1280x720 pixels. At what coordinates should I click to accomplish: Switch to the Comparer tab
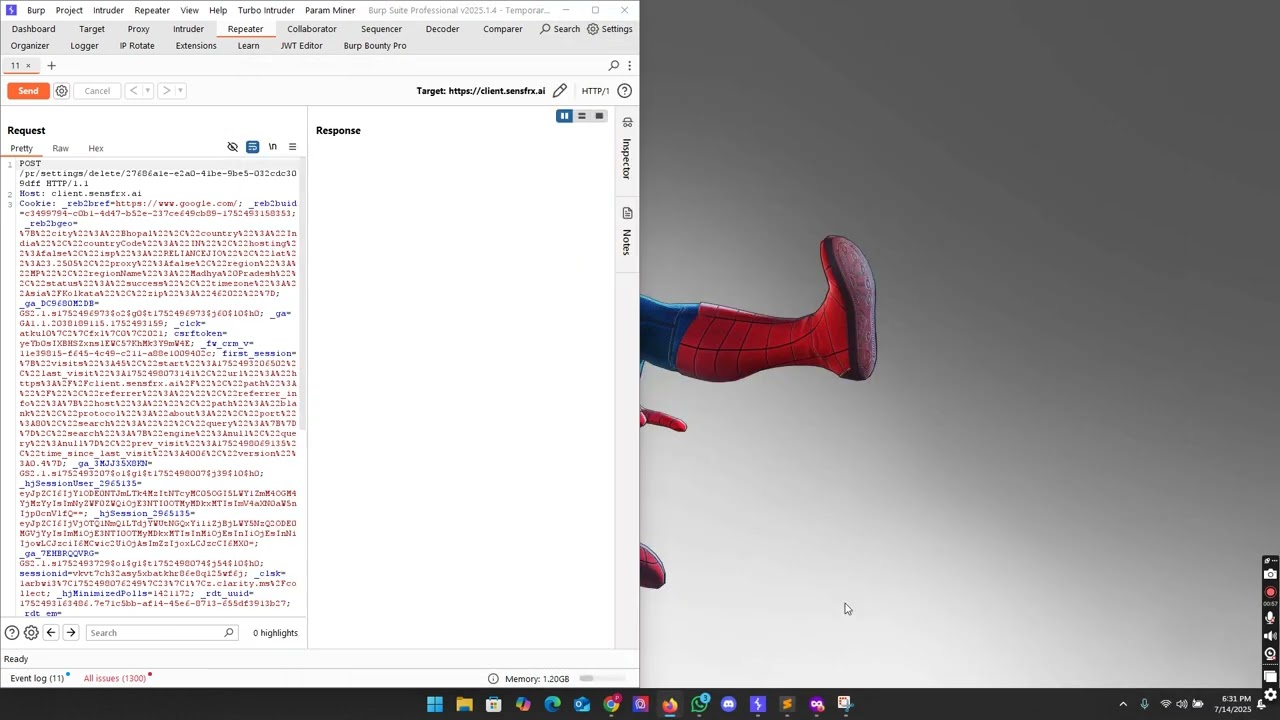tap(503, 29)
